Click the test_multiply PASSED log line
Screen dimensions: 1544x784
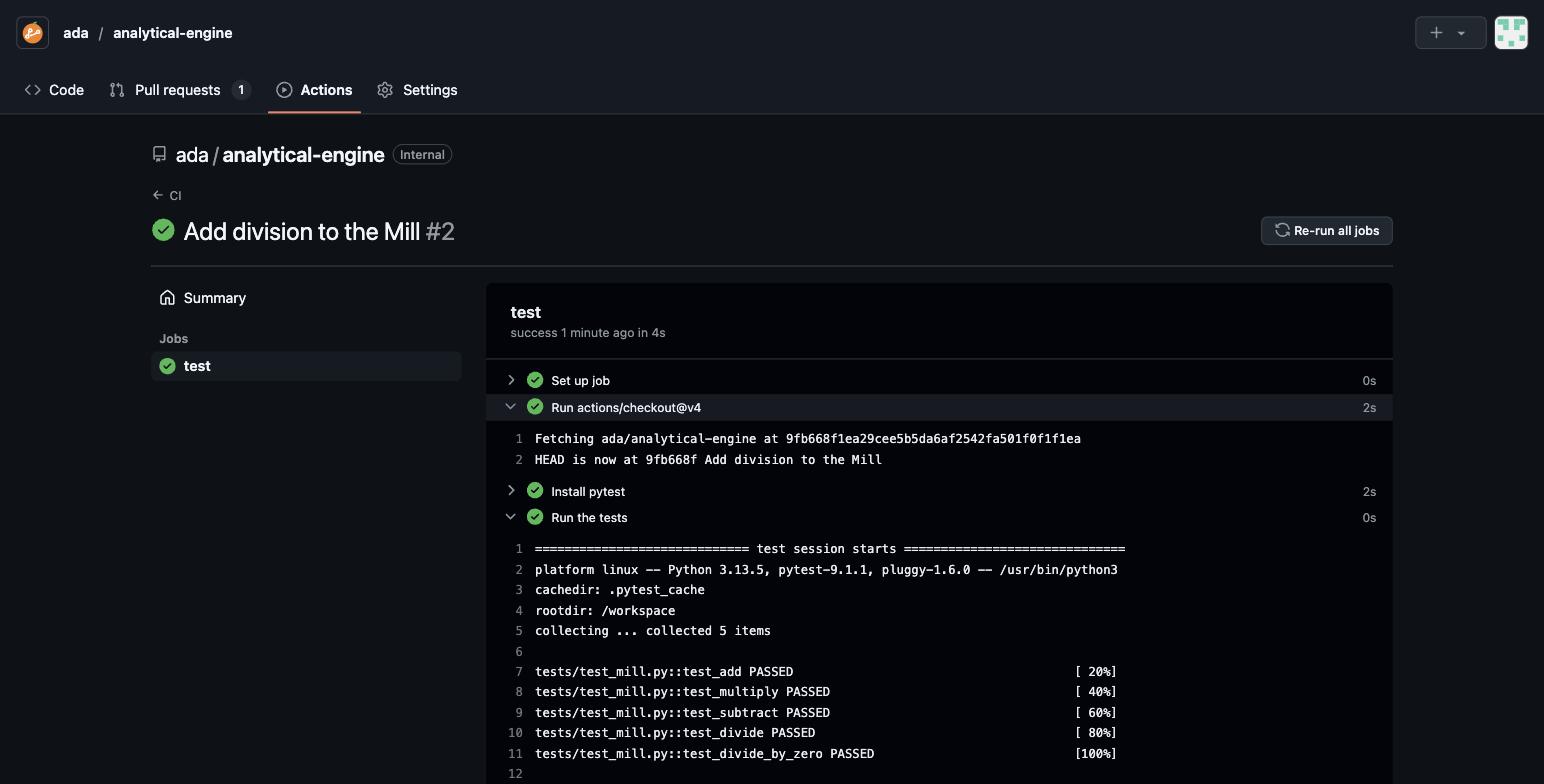click(x=826, y=692)
